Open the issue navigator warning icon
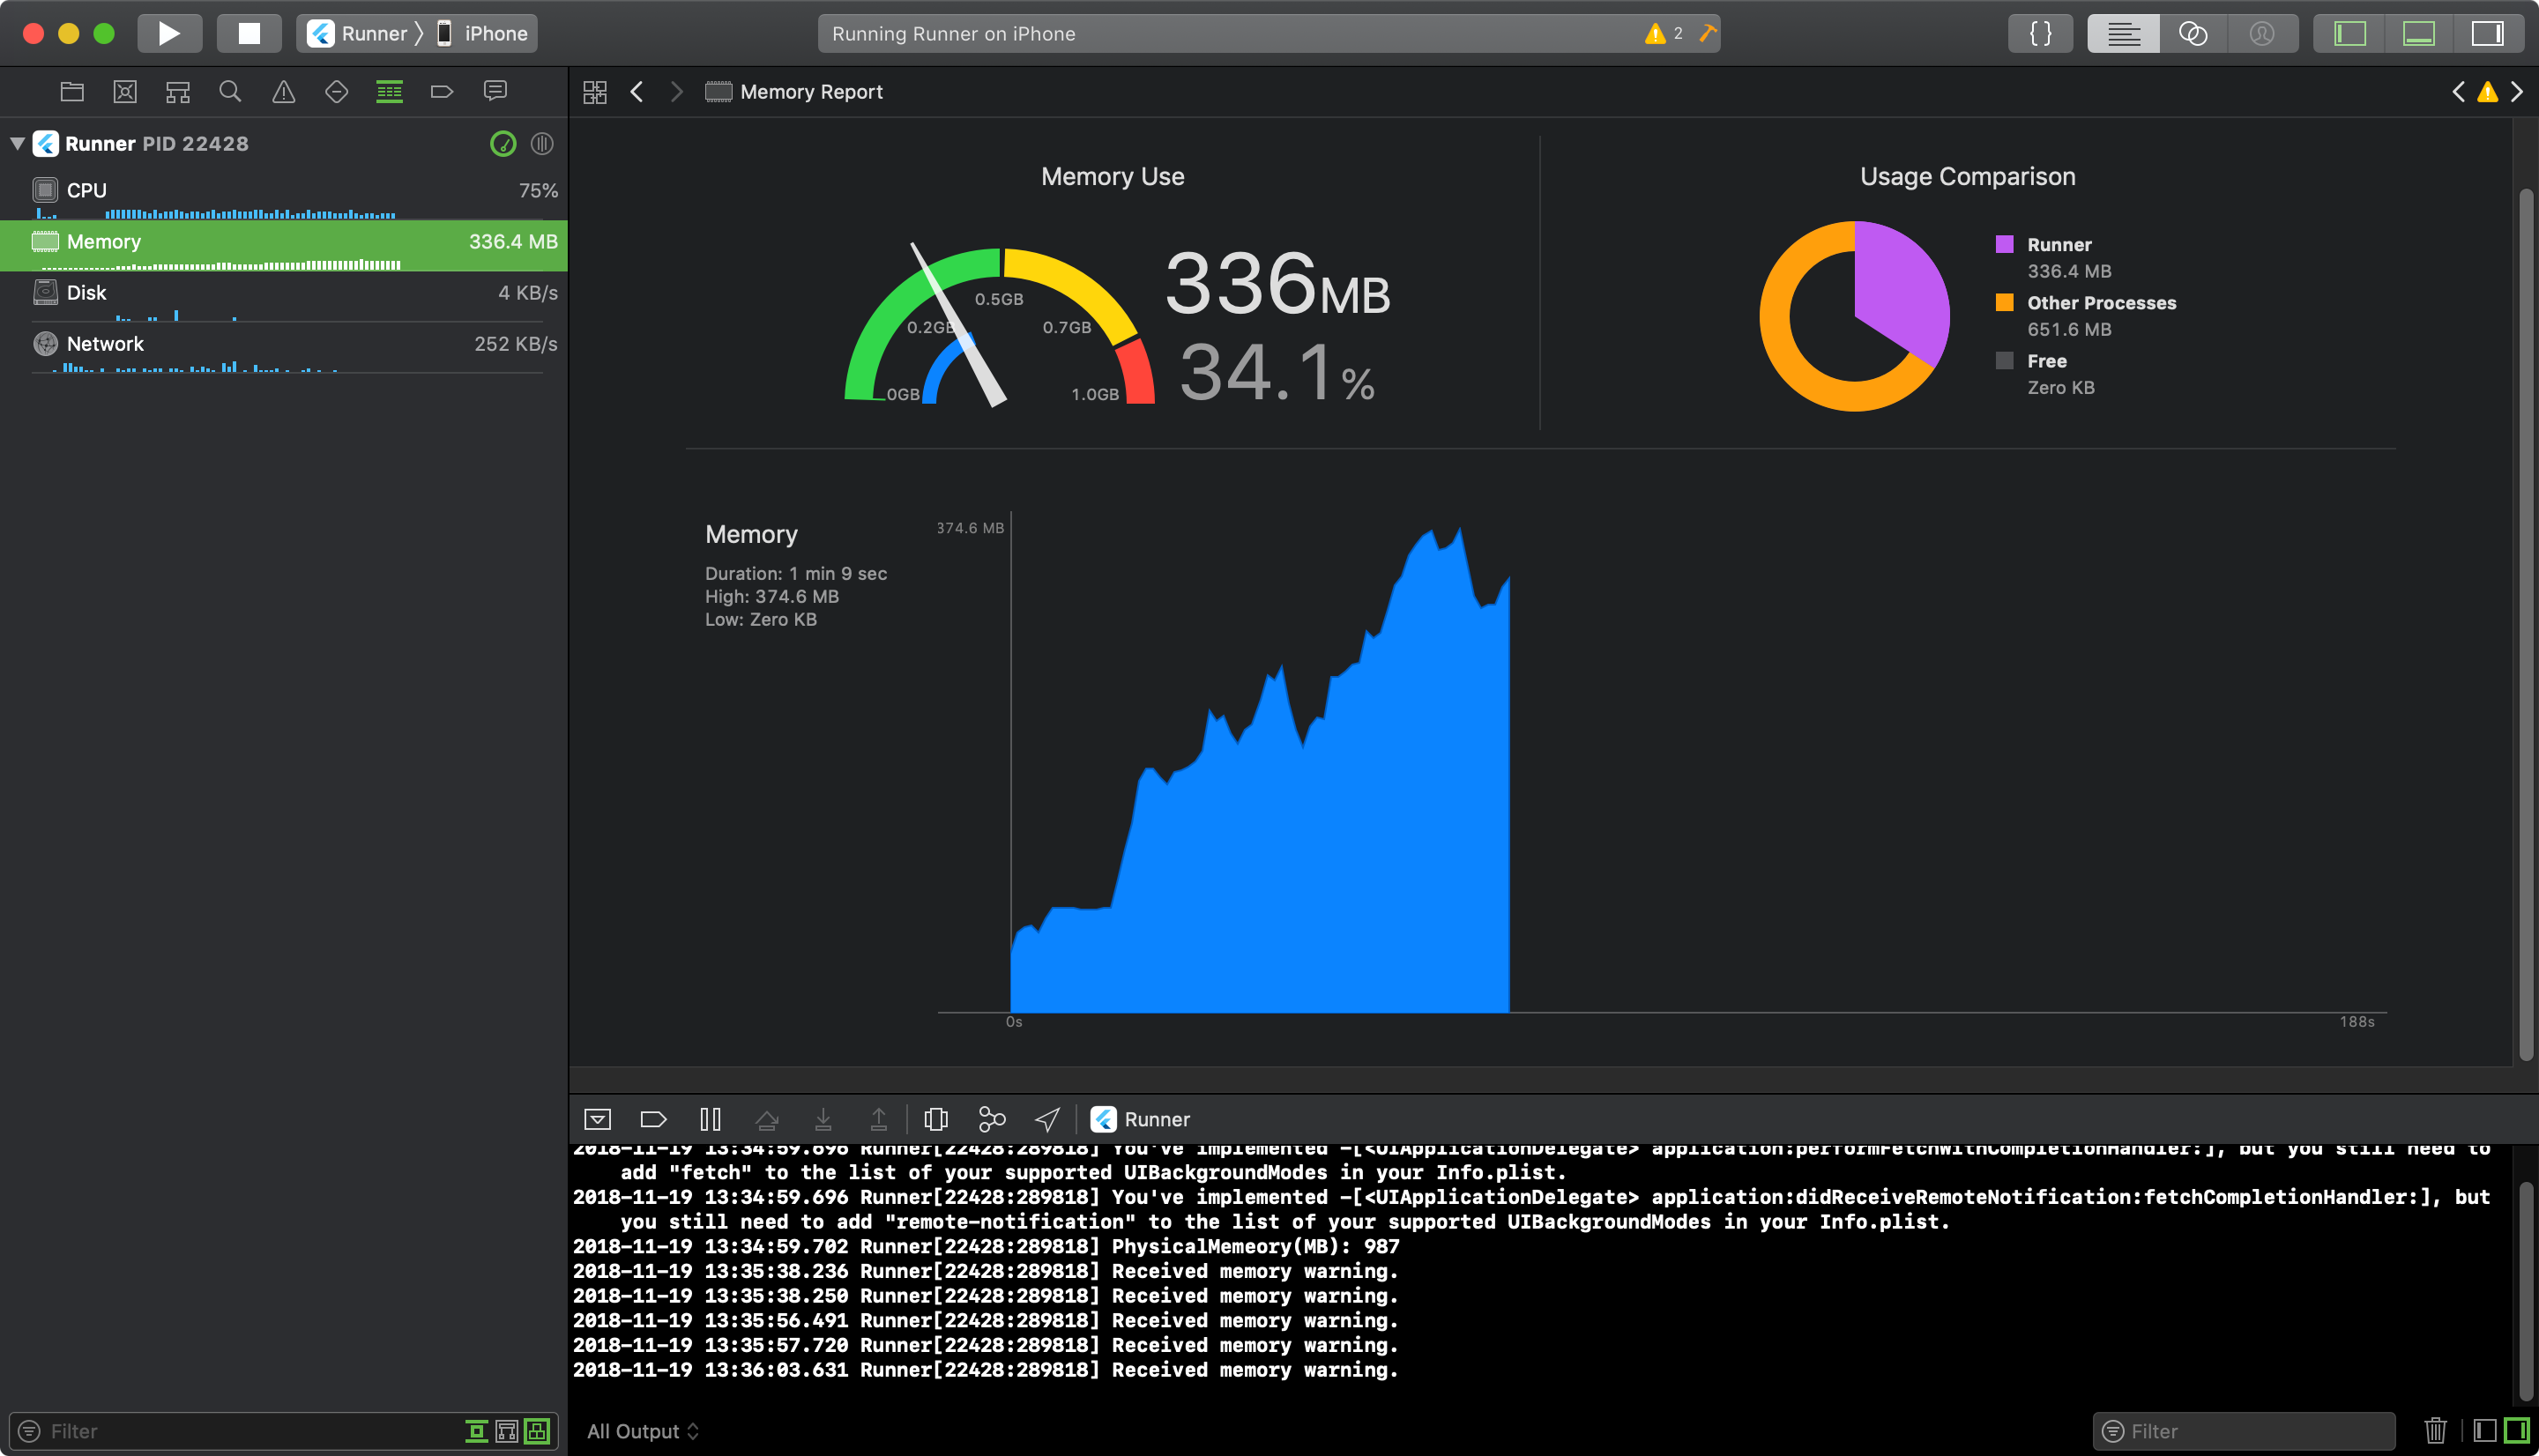Image resolution: width=2539 pixels, height=1456 pixels. (283, 92)
